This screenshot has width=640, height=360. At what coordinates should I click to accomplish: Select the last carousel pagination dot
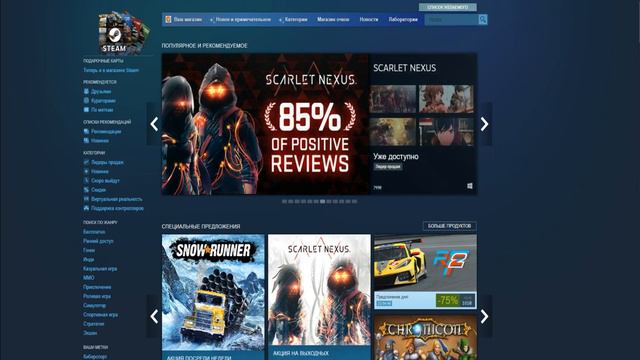354,201
